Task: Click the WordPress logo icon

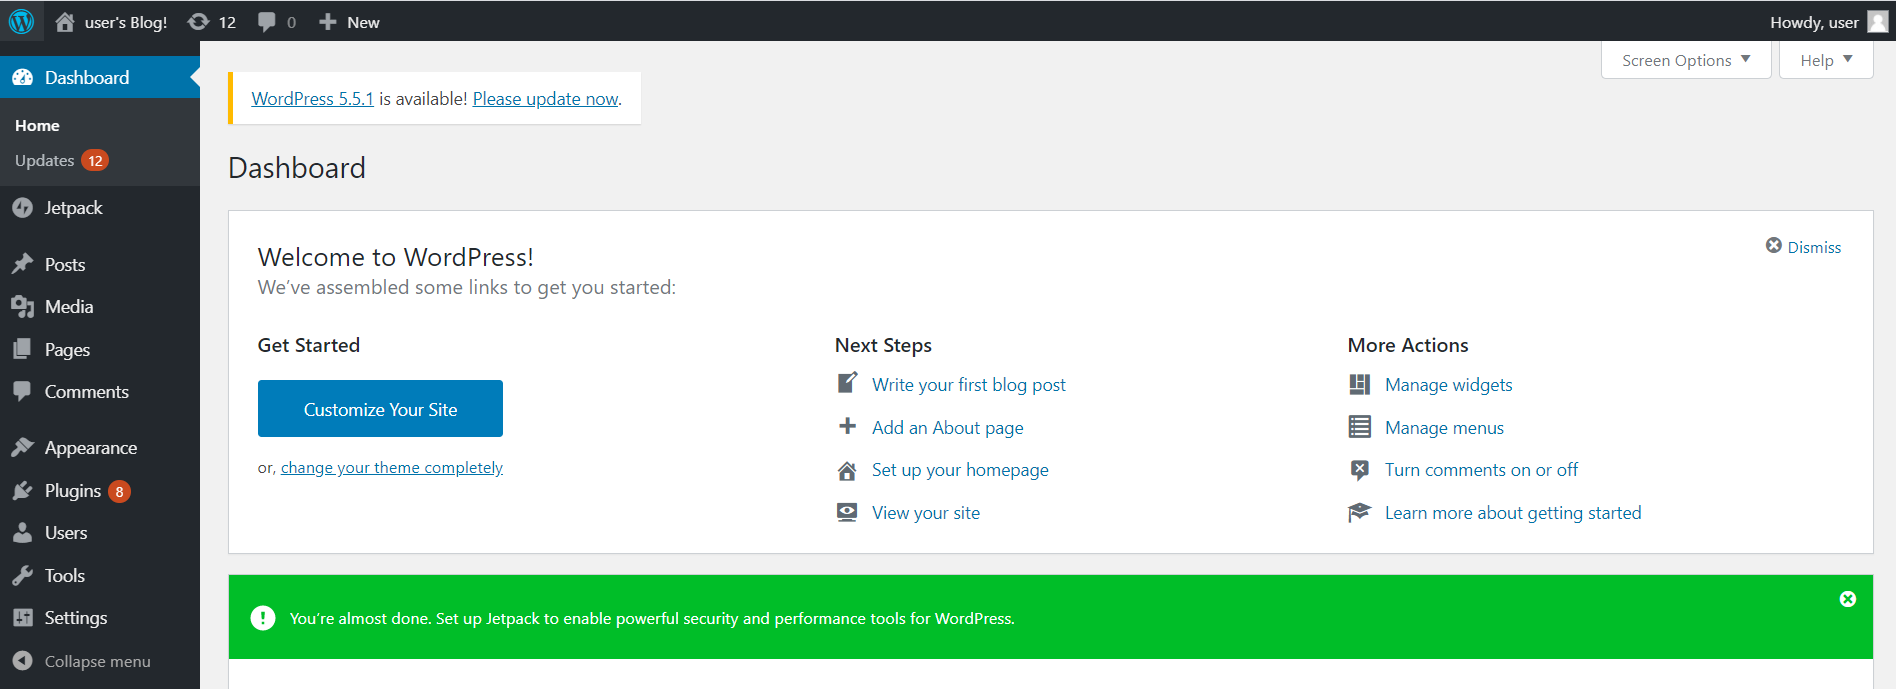Action: [21, 21]
